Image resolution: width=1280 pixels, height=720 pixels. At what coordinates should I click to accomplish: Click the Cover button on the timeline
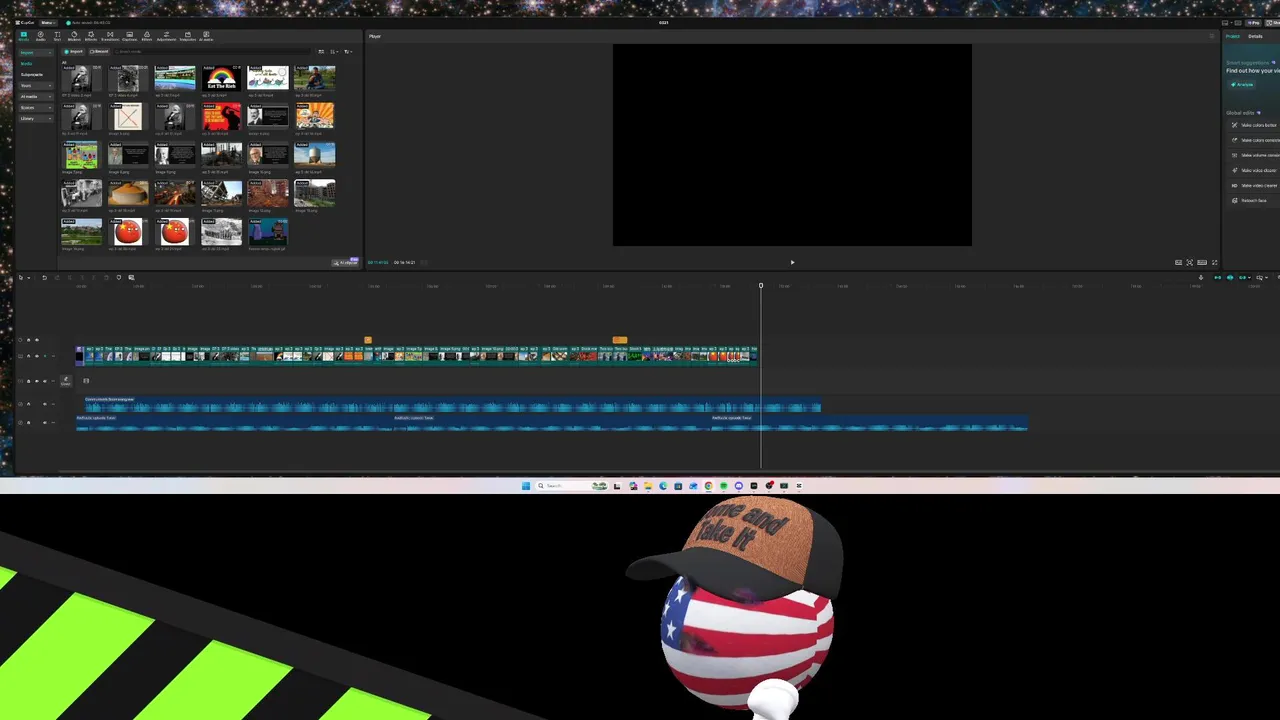click(x=66, y=381)
